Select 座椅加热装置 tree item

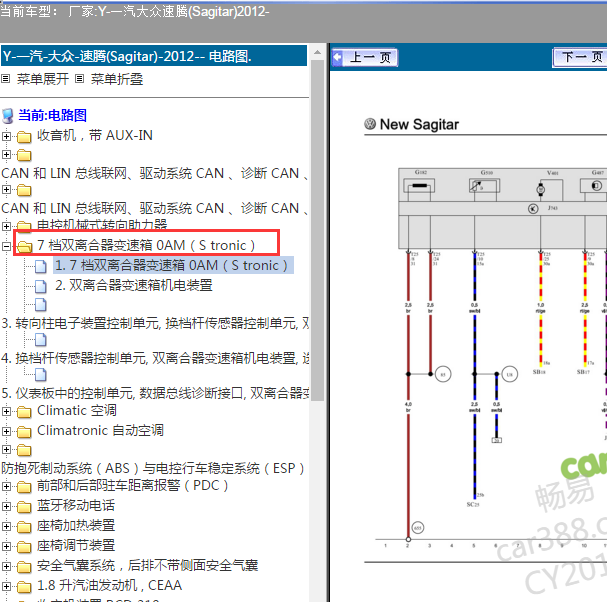click(76, 525)
